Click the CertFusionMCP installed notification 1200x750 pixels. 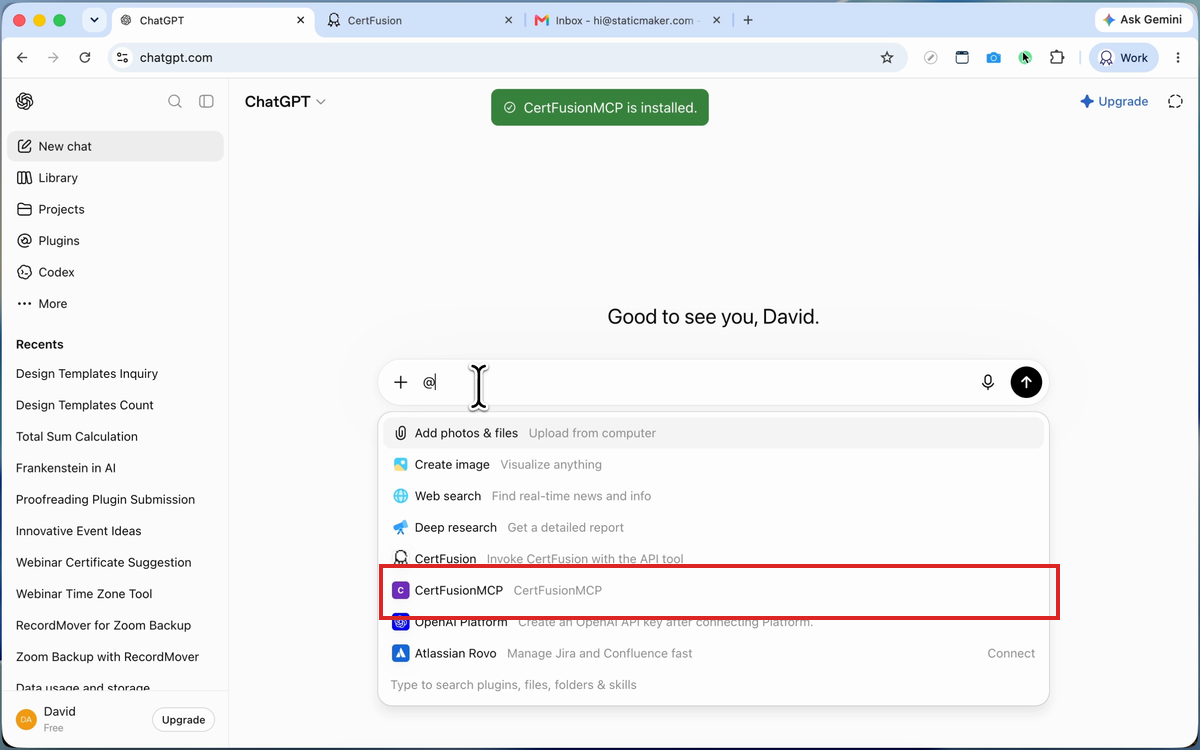point(600,107)
